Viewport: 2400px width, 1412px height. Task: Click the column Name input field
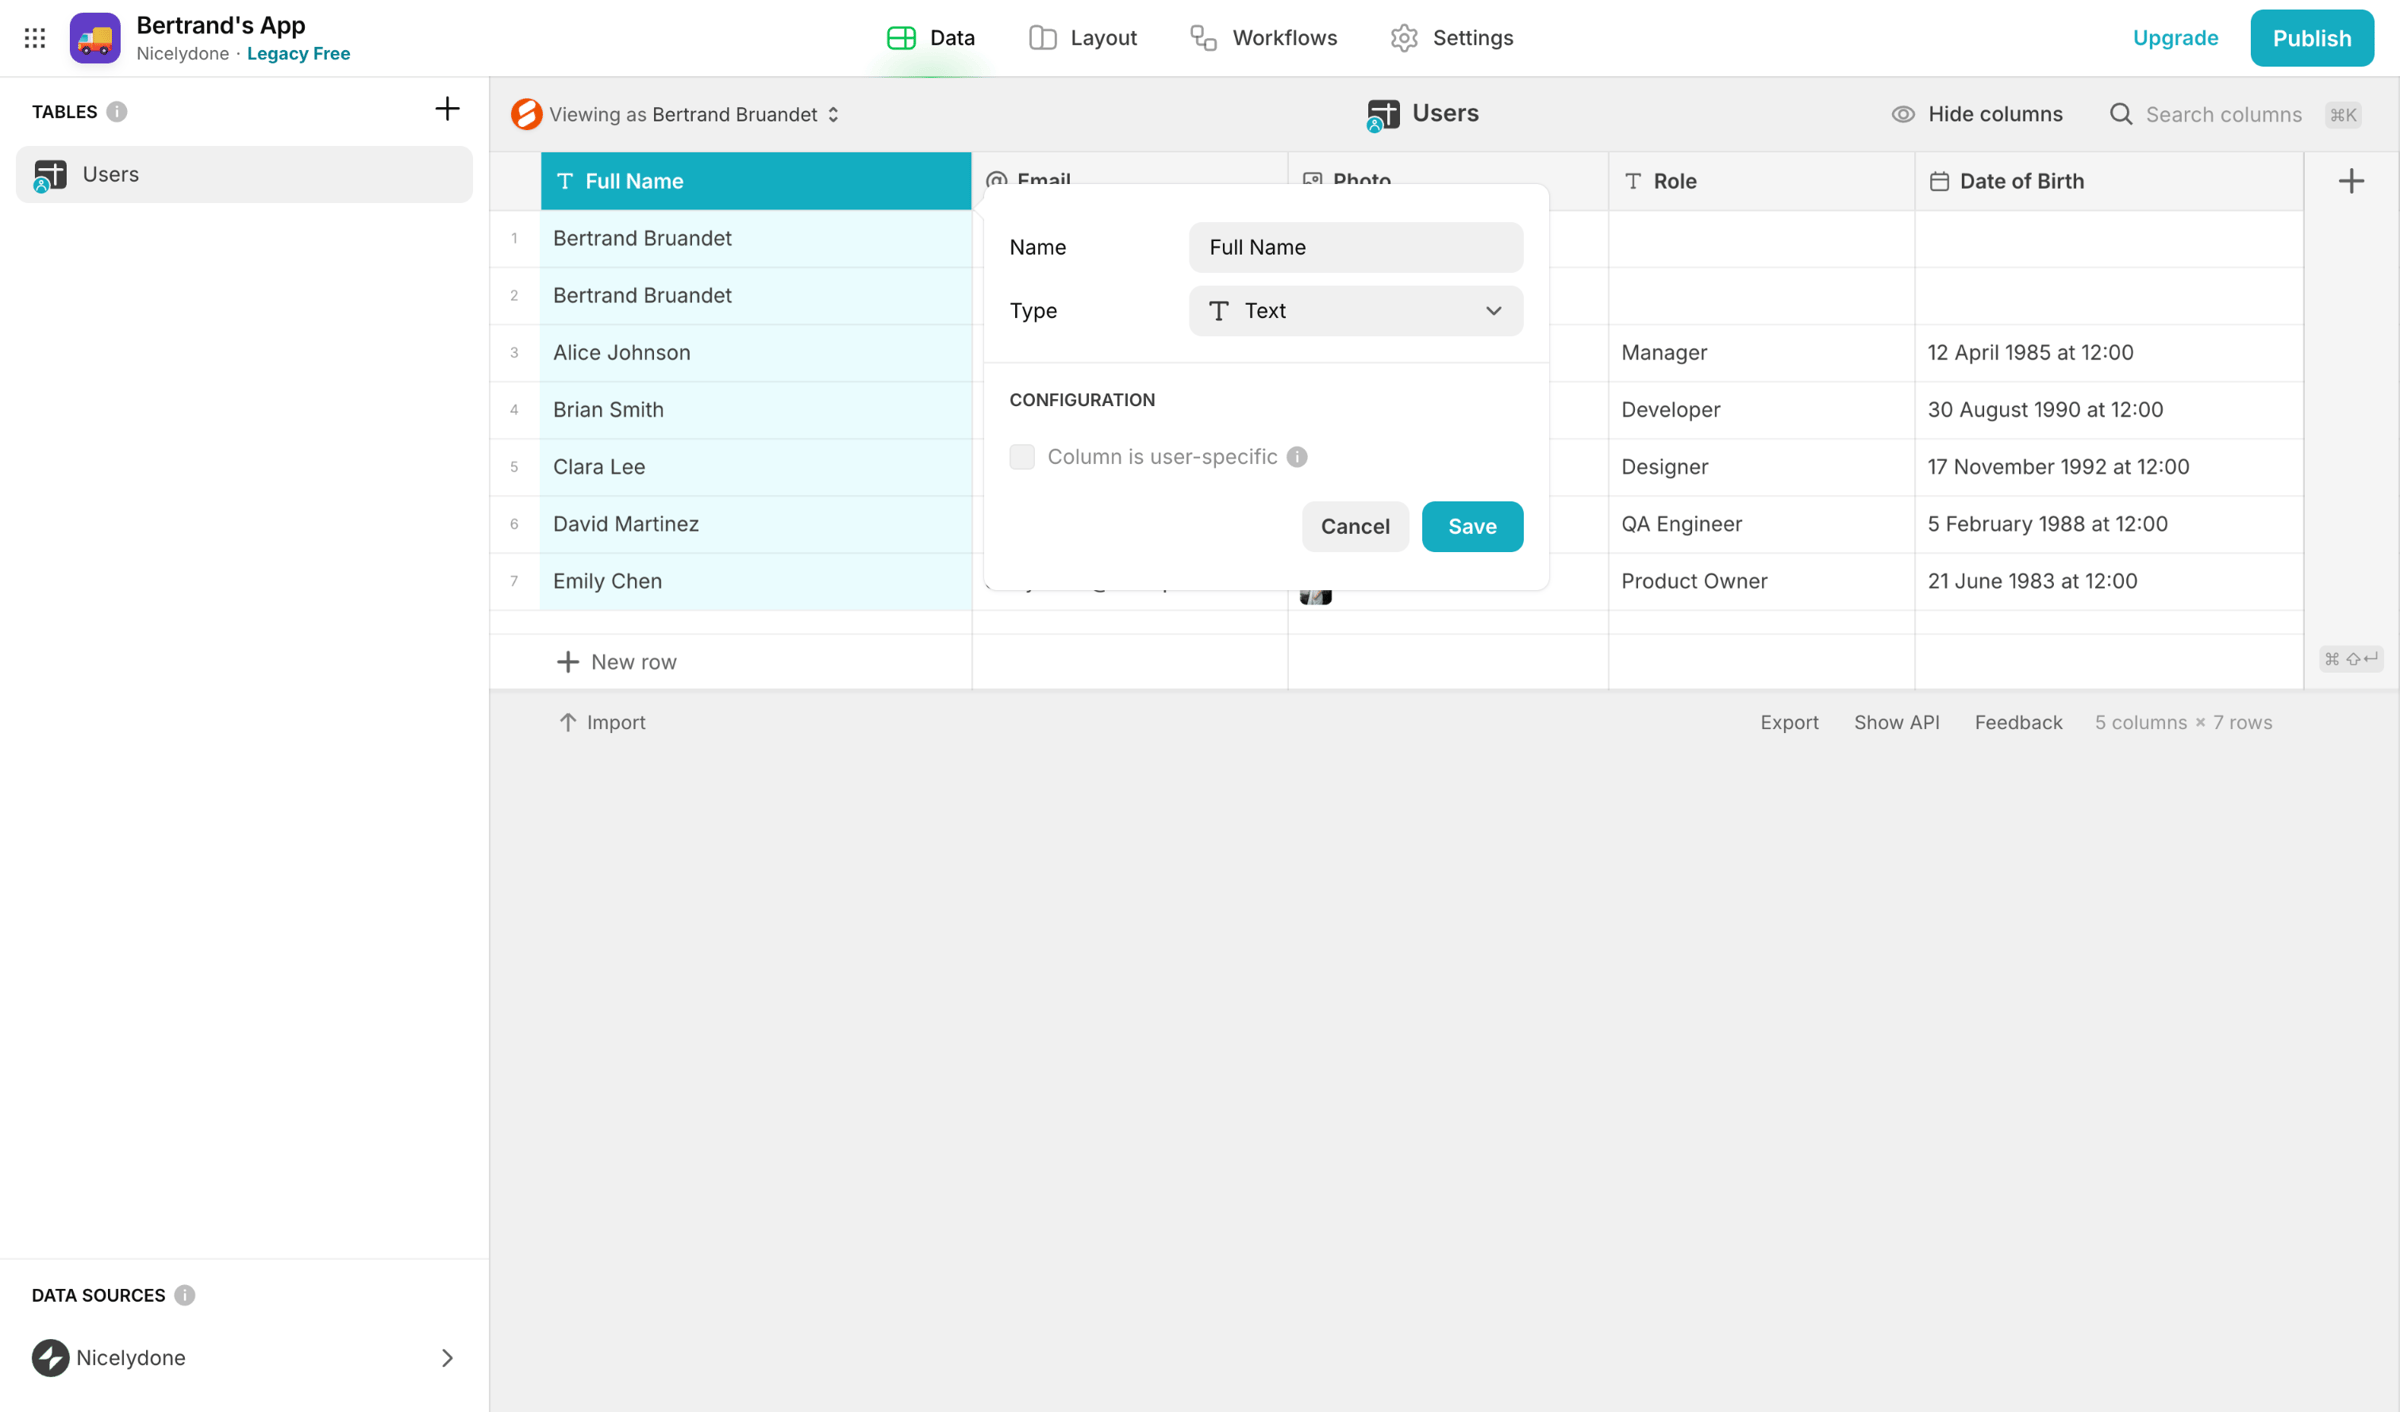pos(1355,247)
